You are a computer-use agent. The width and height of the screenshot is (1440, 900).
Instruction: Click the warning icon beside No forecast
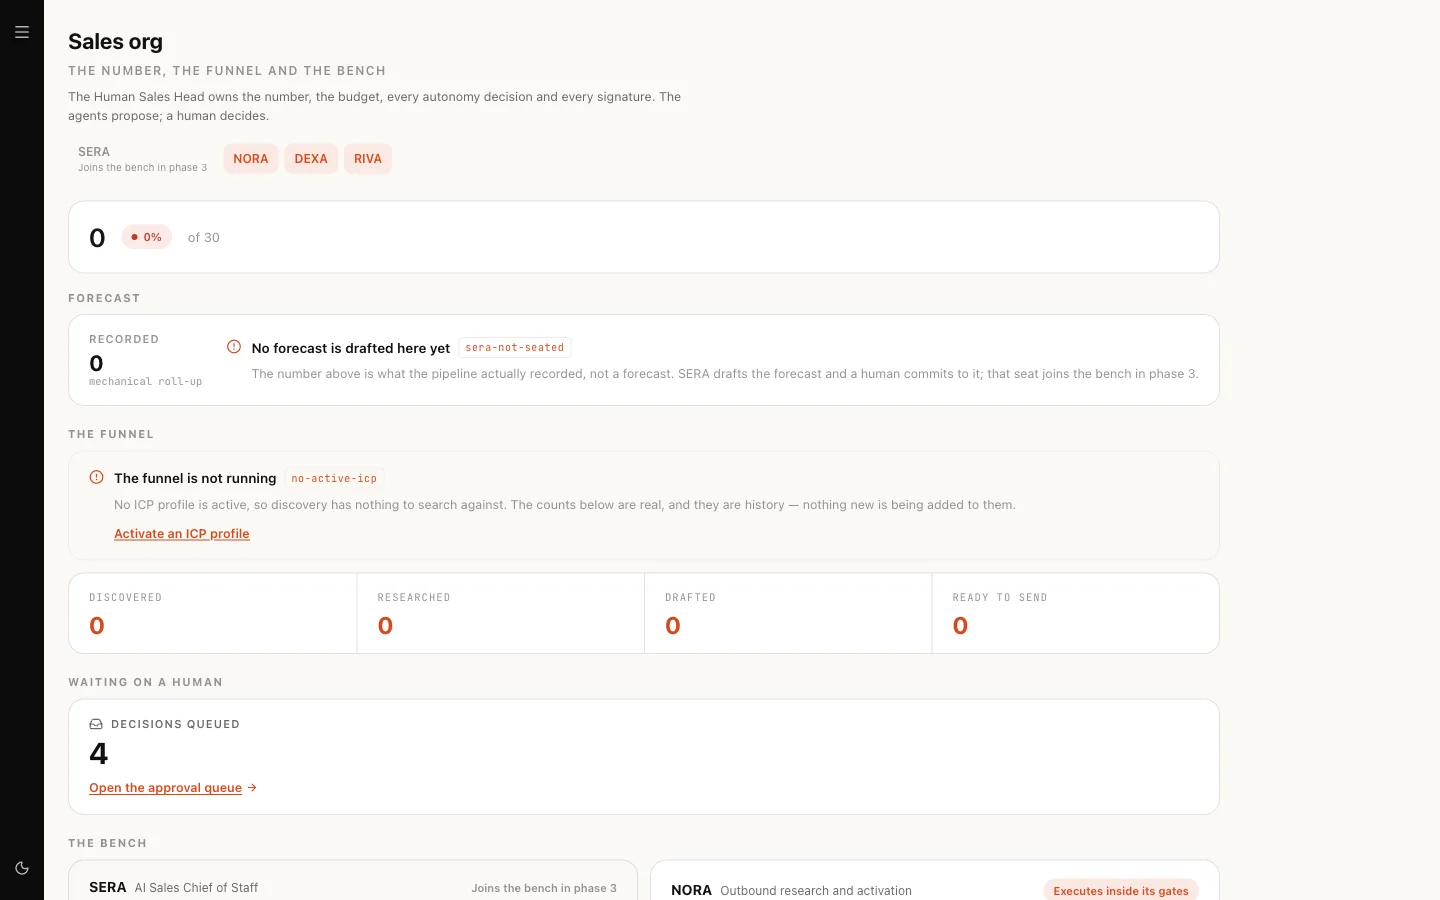click(x=234, y=347)
